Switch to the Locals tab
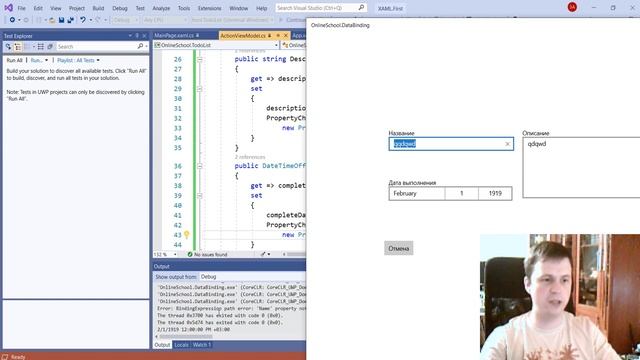Screen dimensions: 640x360 [x=181, y=345]
